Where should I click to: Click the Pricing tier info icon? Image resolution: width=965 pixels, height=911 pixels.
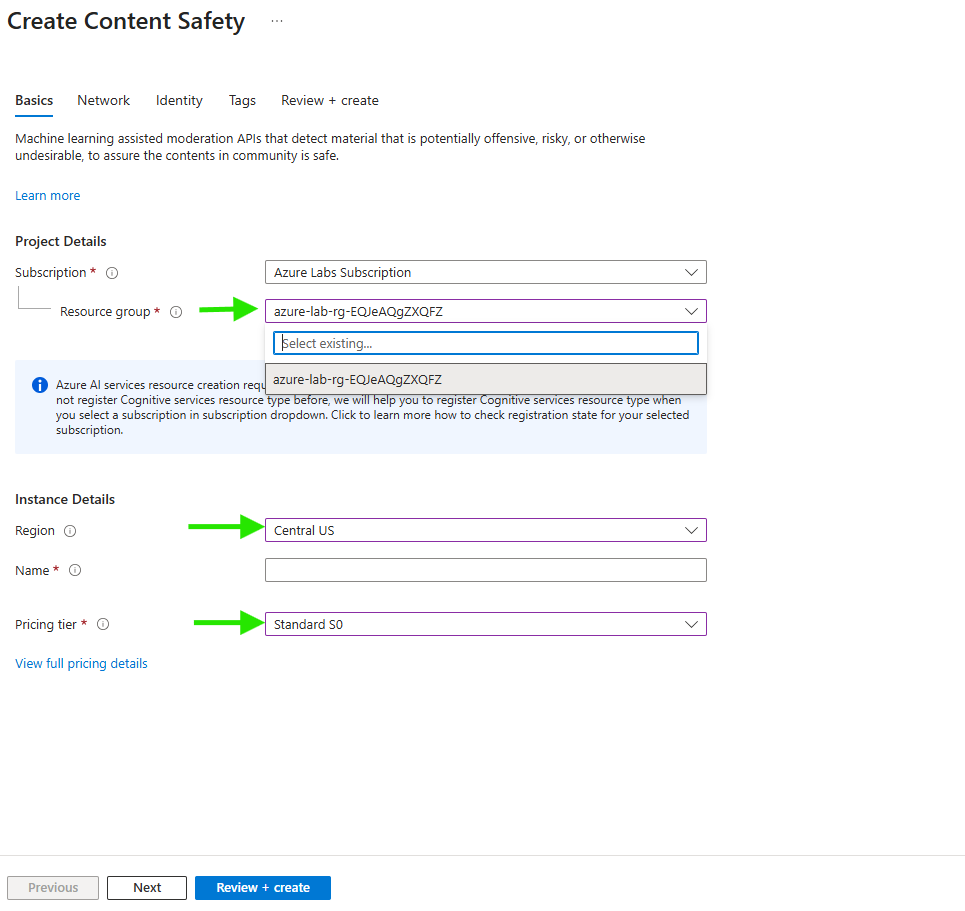pos(102,625)
